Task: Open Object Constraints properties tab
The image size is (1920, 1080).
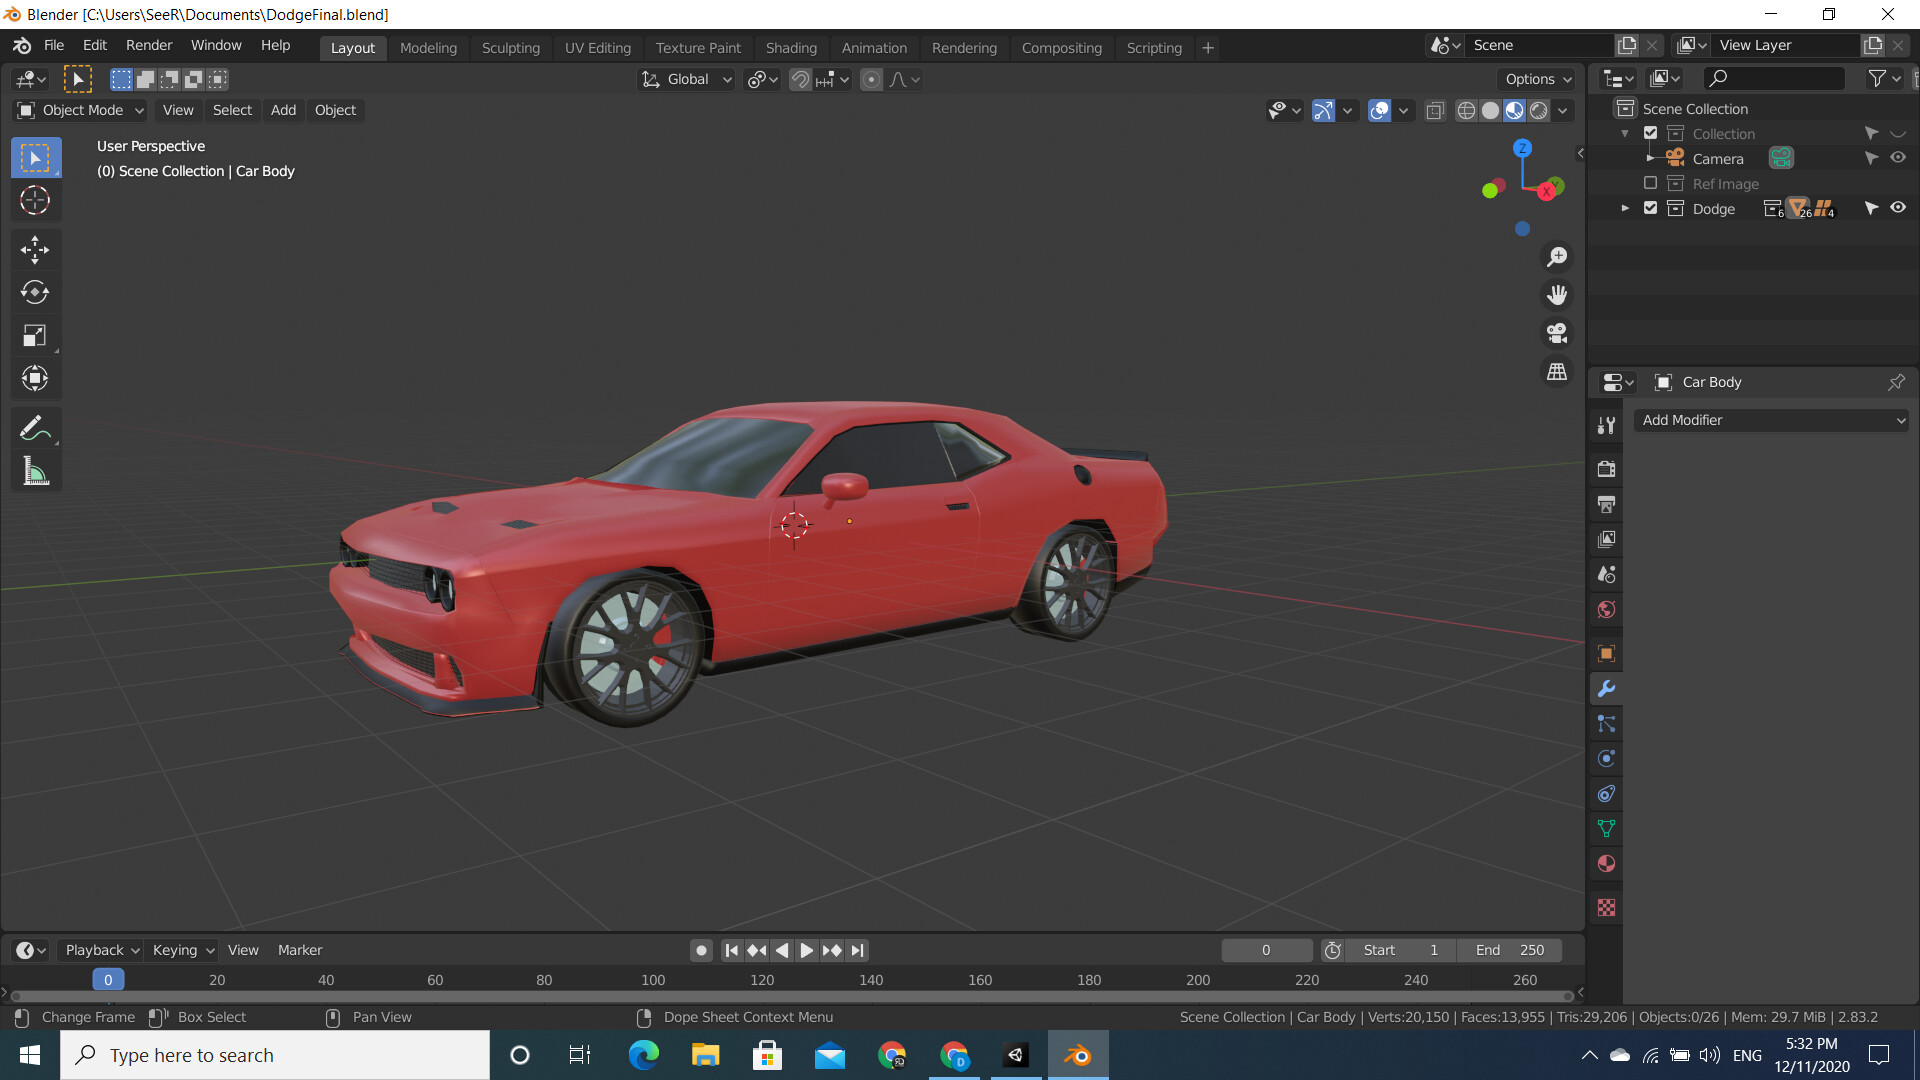Action: click(1606, 793)
